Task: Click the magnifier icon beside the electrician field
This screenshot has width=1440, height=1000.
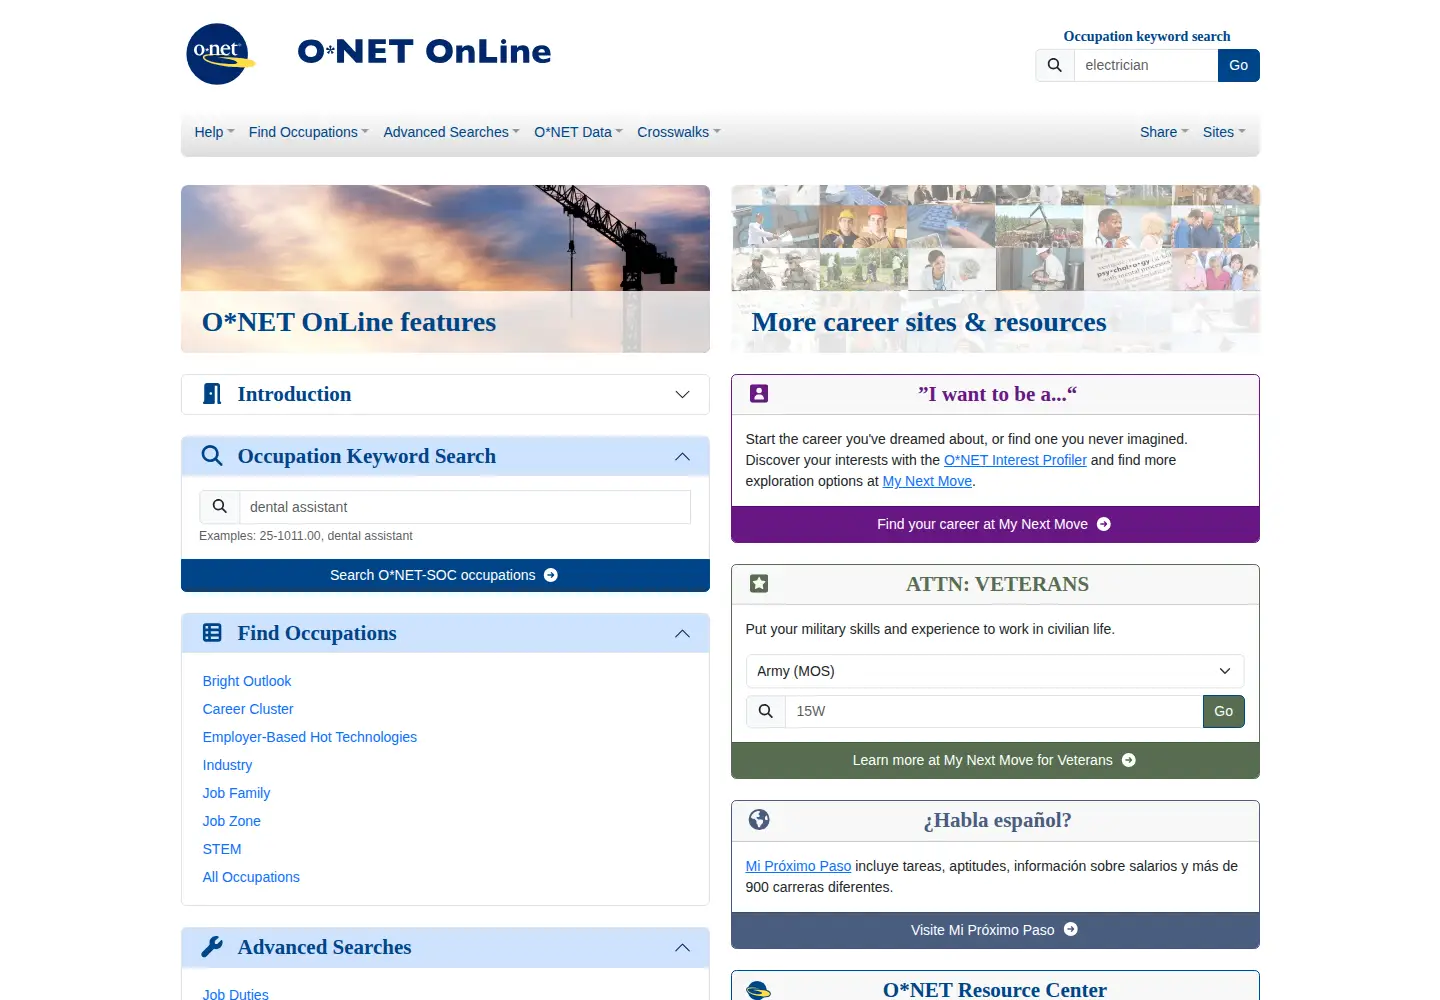Action: click(1055, 65)
